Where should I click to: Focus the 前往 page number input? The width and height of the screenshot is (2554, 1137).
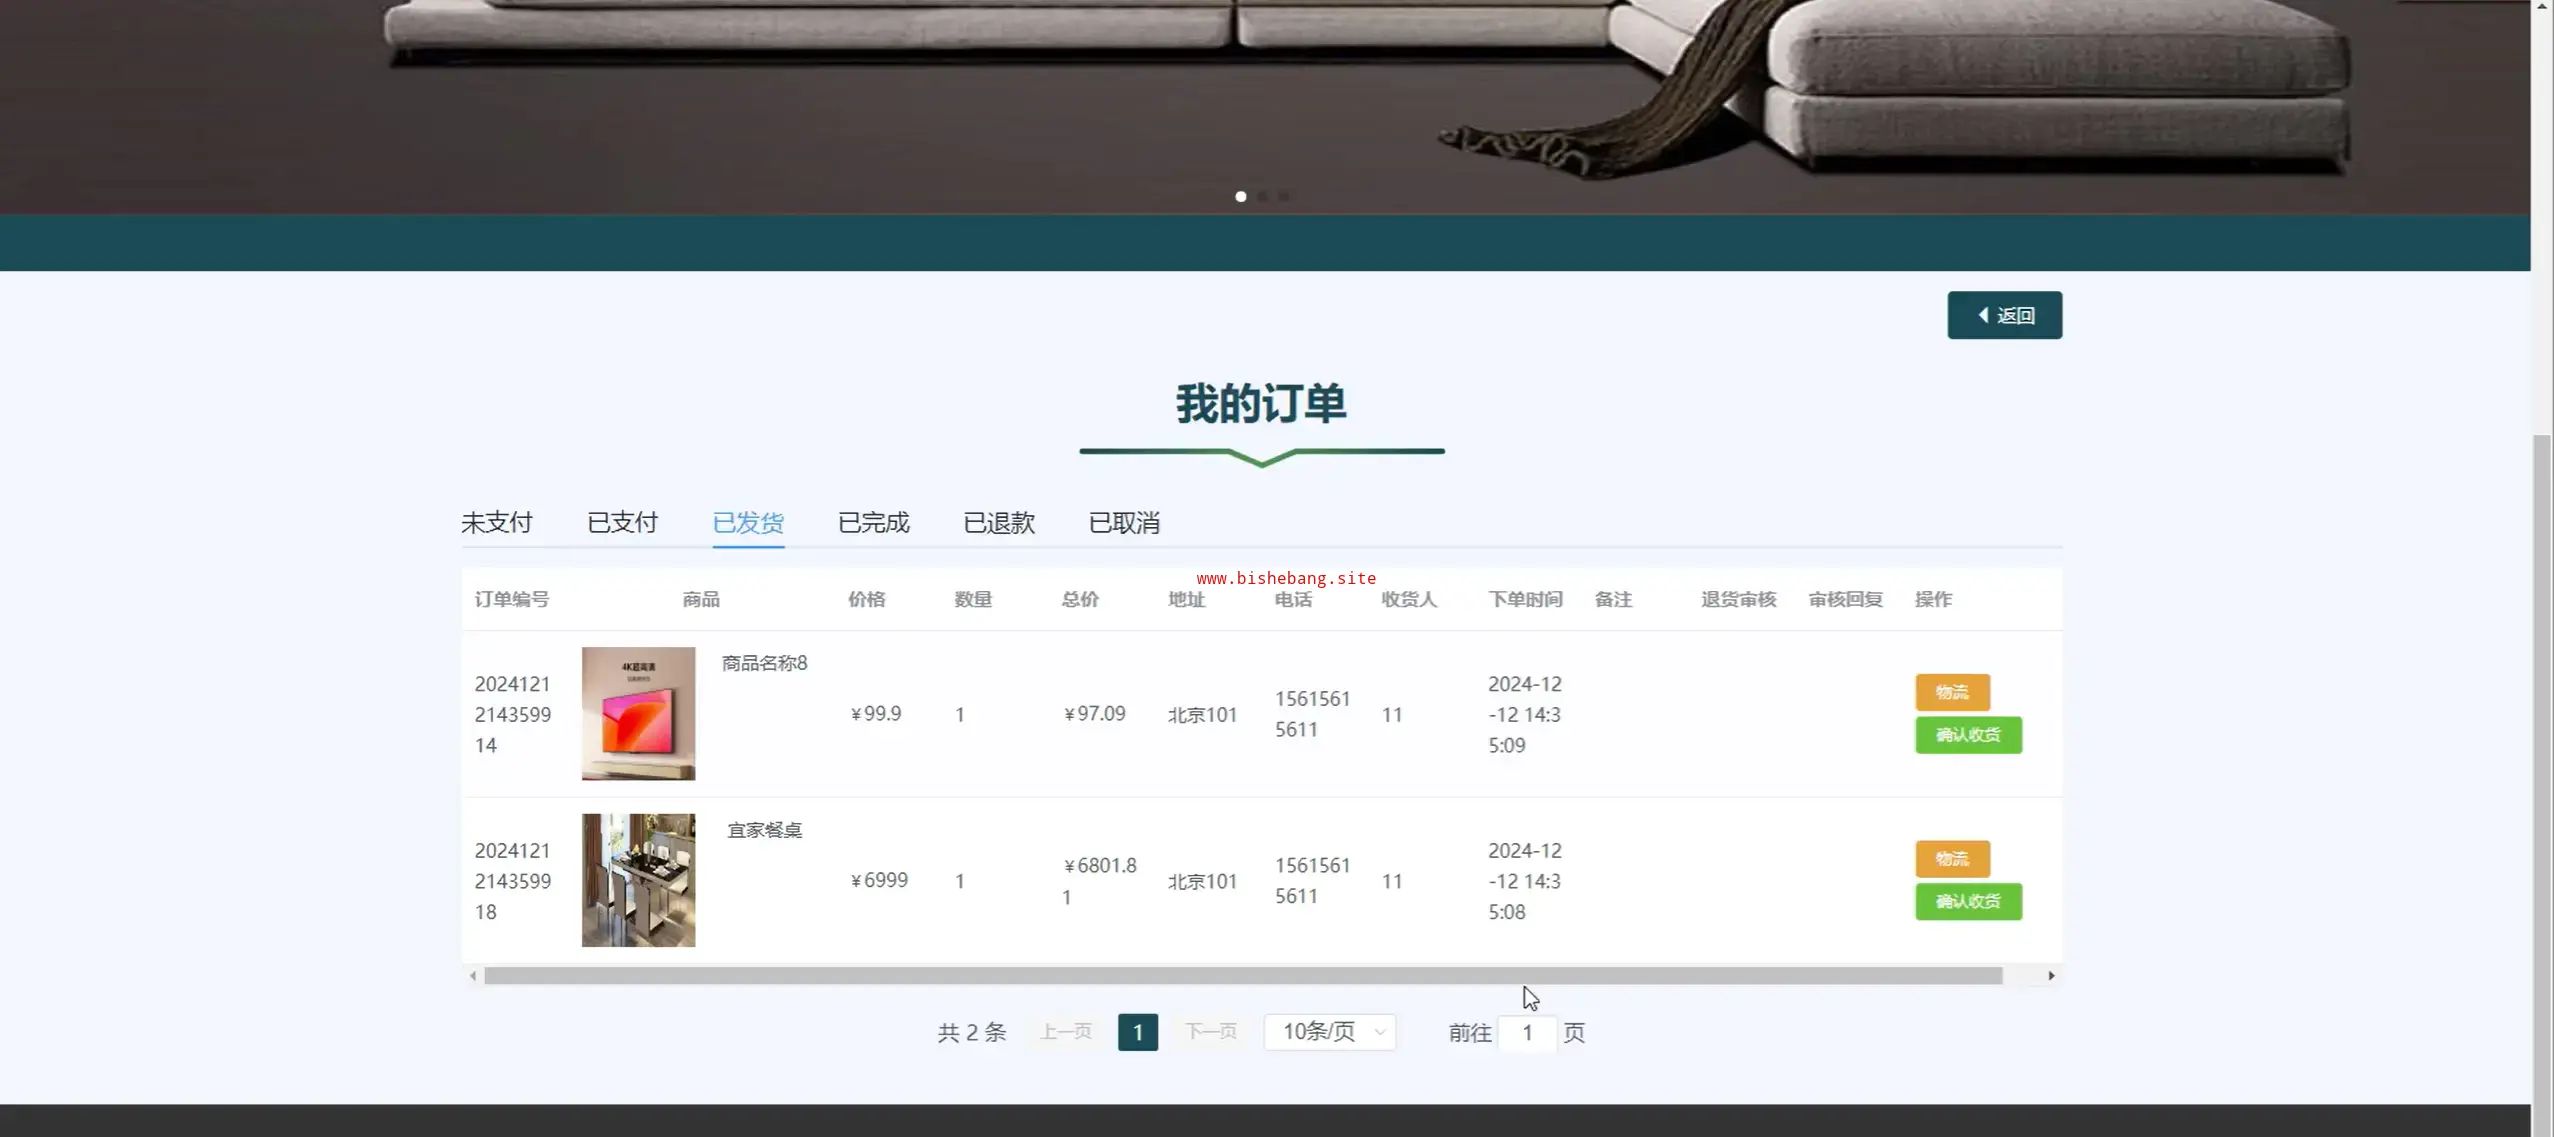(1526, 1033)
